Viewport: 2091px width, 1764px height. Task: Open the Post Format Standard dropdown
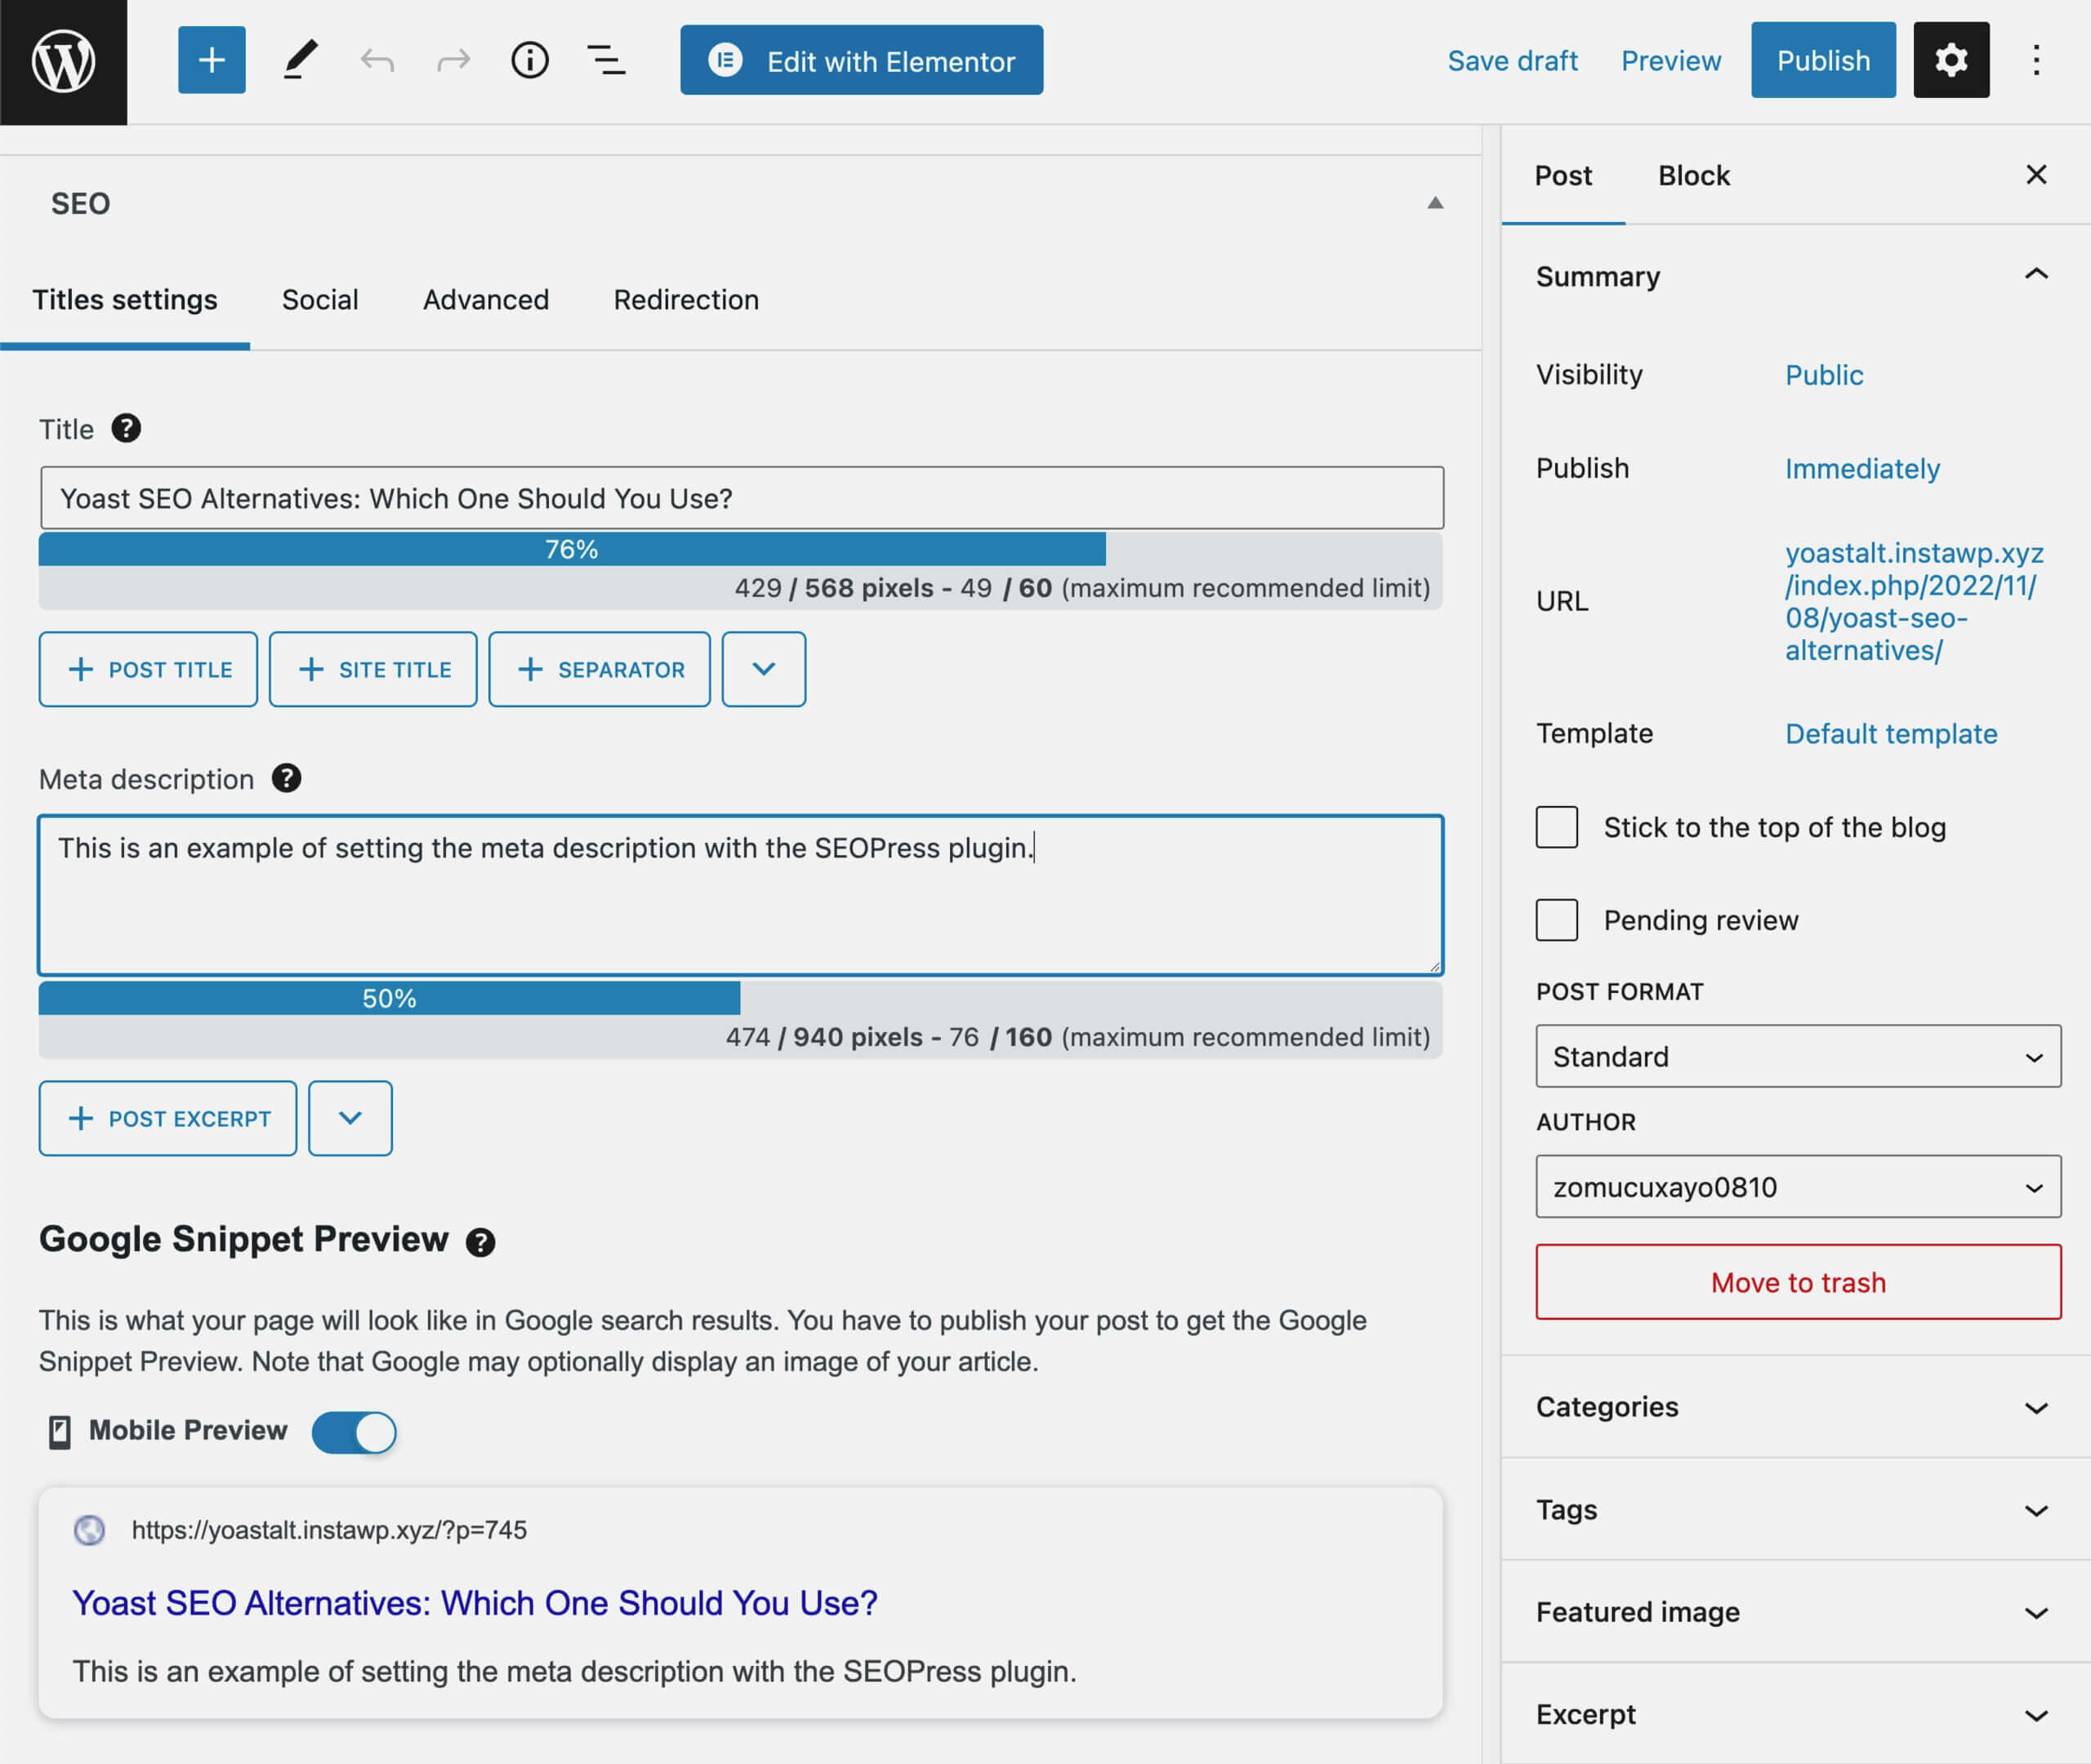(1798, 1056)
